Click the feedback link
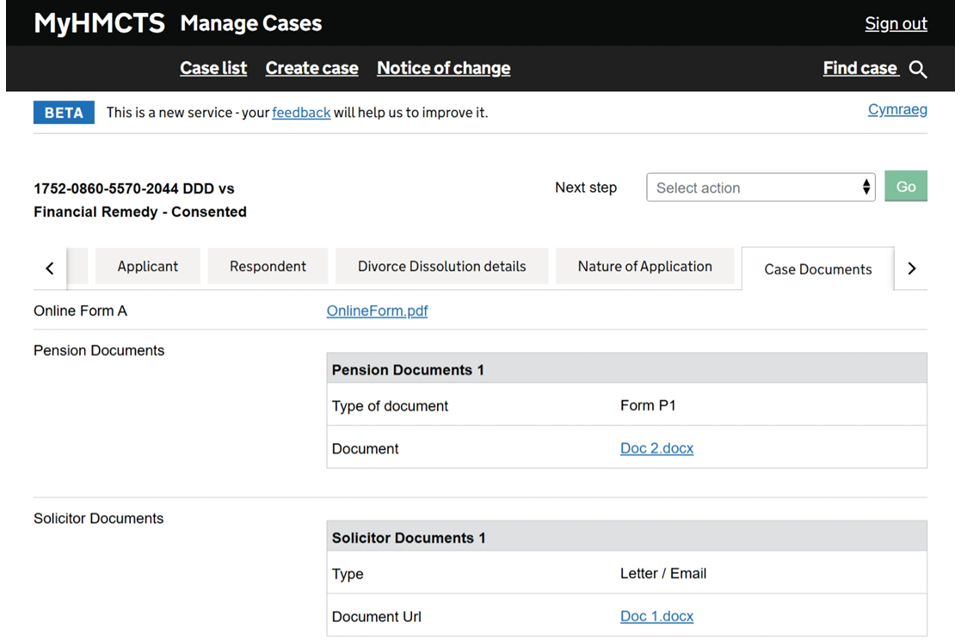 click(301, 113)
